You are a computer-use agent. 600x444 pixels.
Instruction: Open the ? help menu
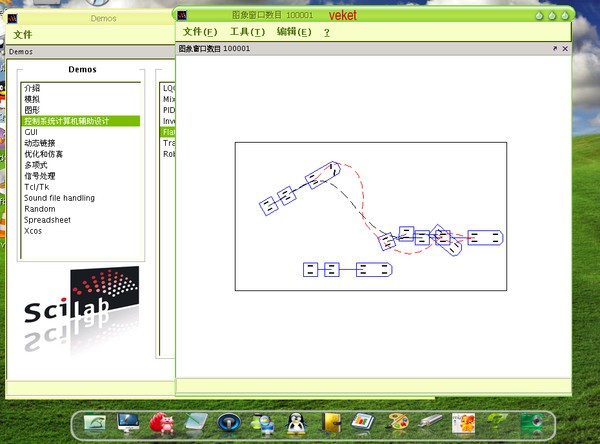326,33
